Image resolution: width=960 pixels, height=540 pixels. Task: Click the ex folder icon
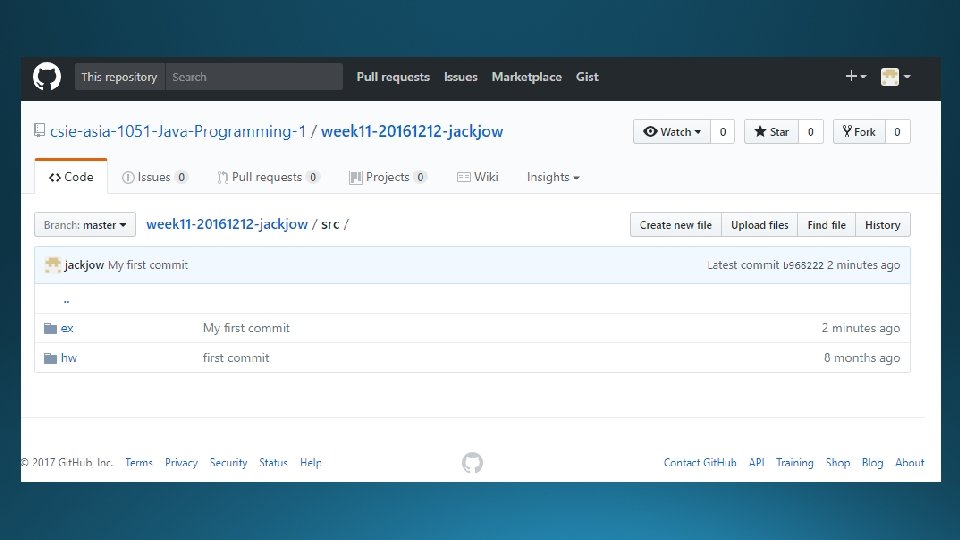click(x=50, y=328)
